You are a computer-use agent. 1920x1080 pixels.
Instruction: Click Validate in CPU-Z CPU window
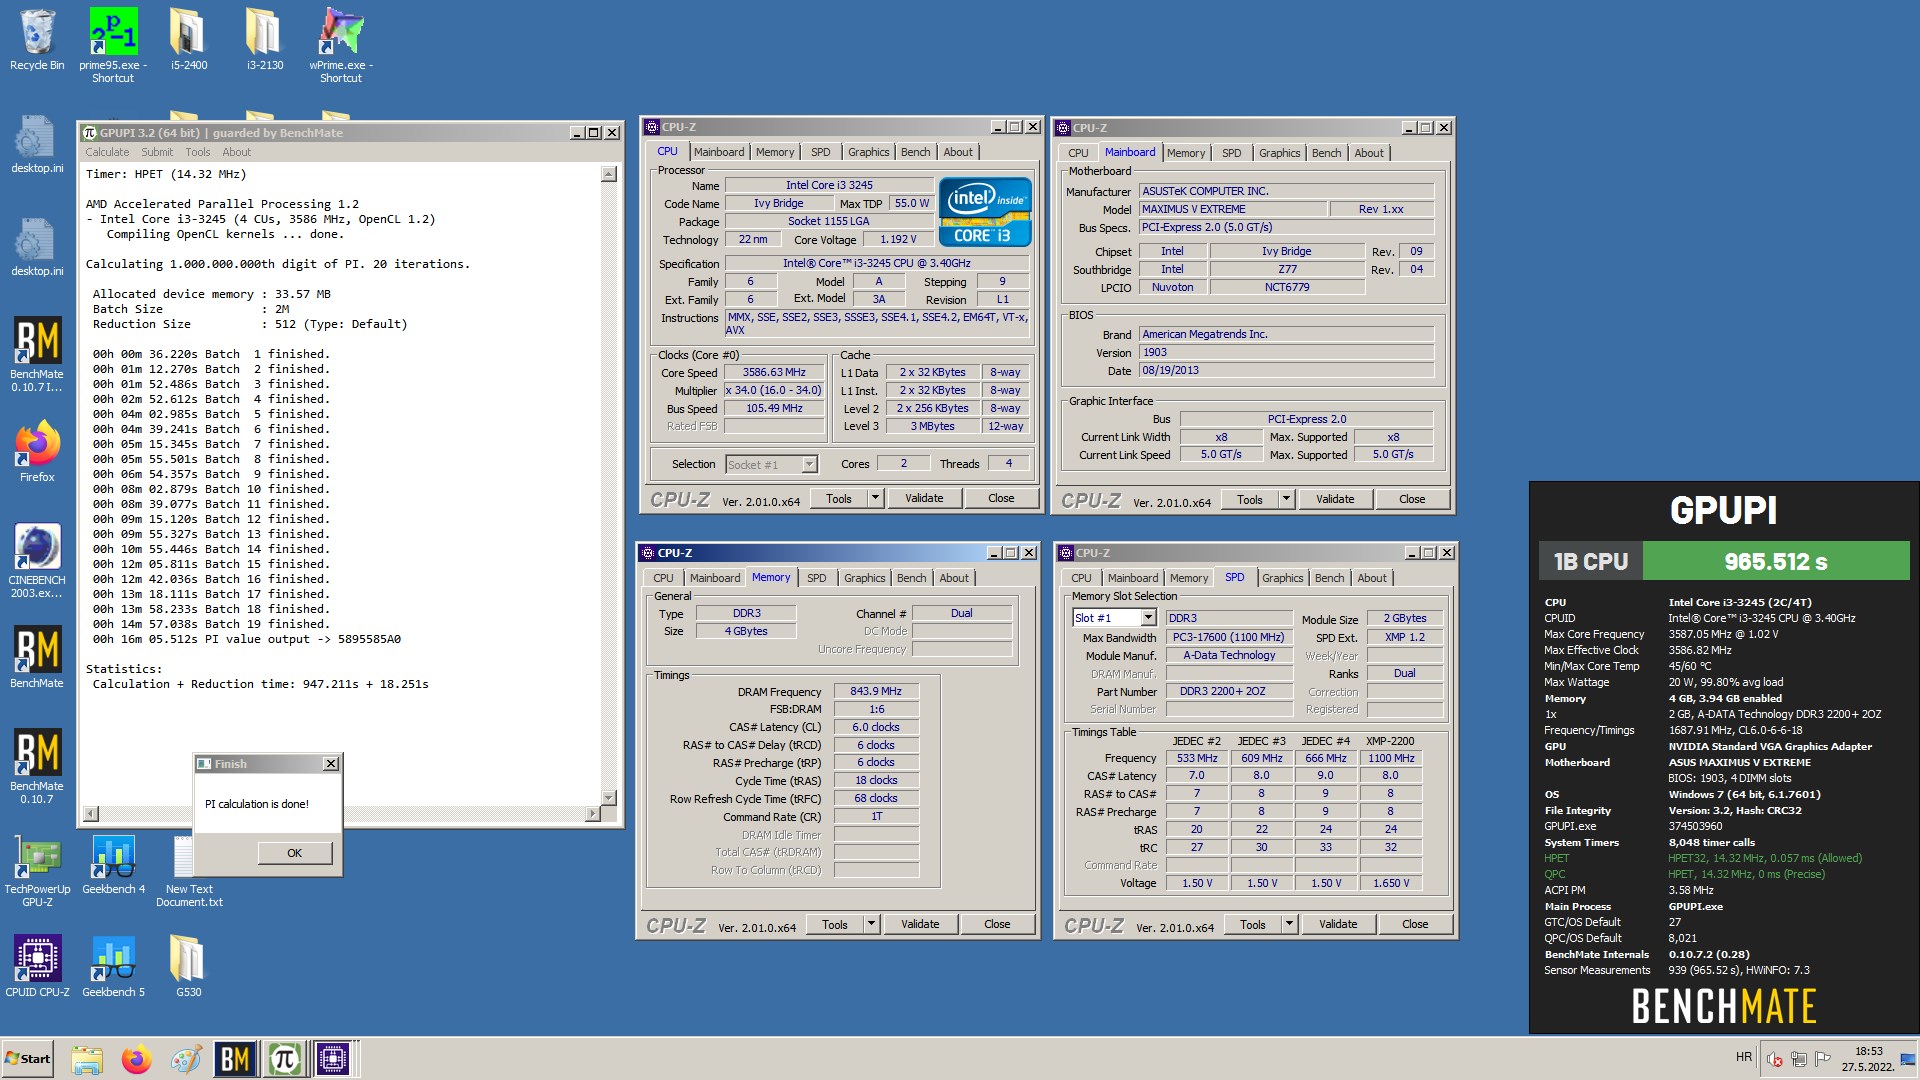tap(924, 498)
